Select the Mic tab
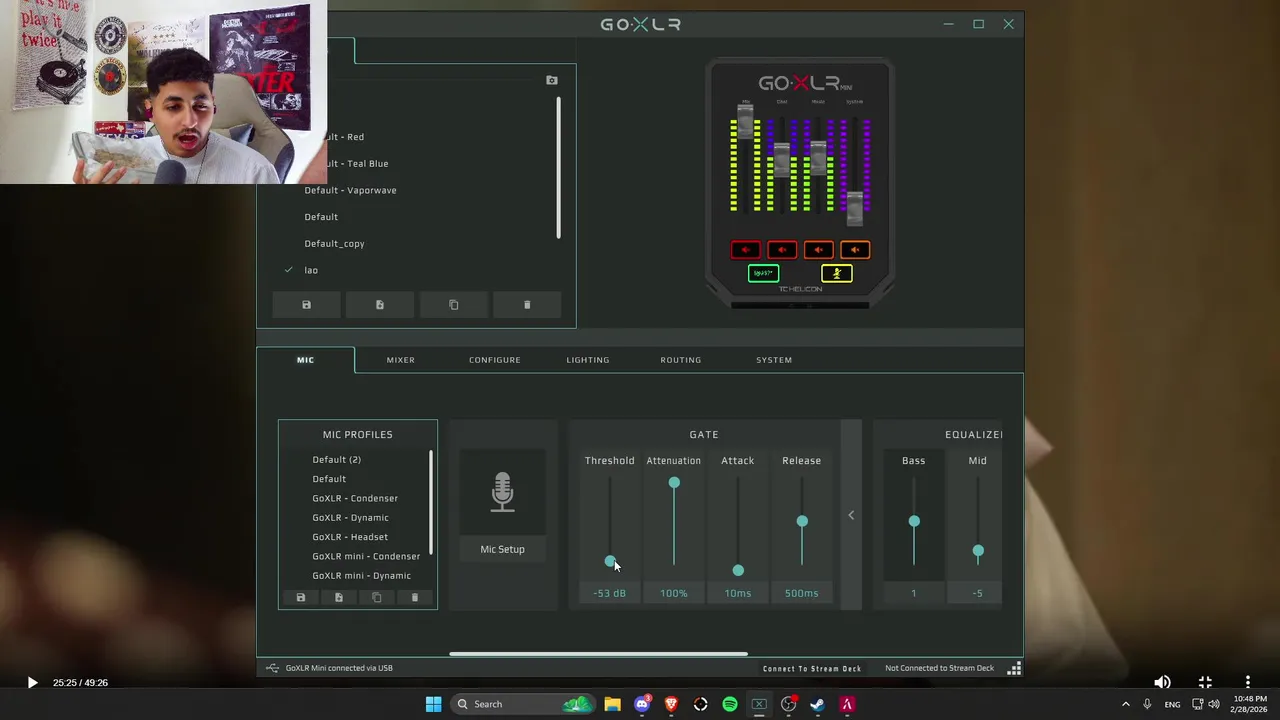The image size is (1280, 720). click(x=305, y=360)
